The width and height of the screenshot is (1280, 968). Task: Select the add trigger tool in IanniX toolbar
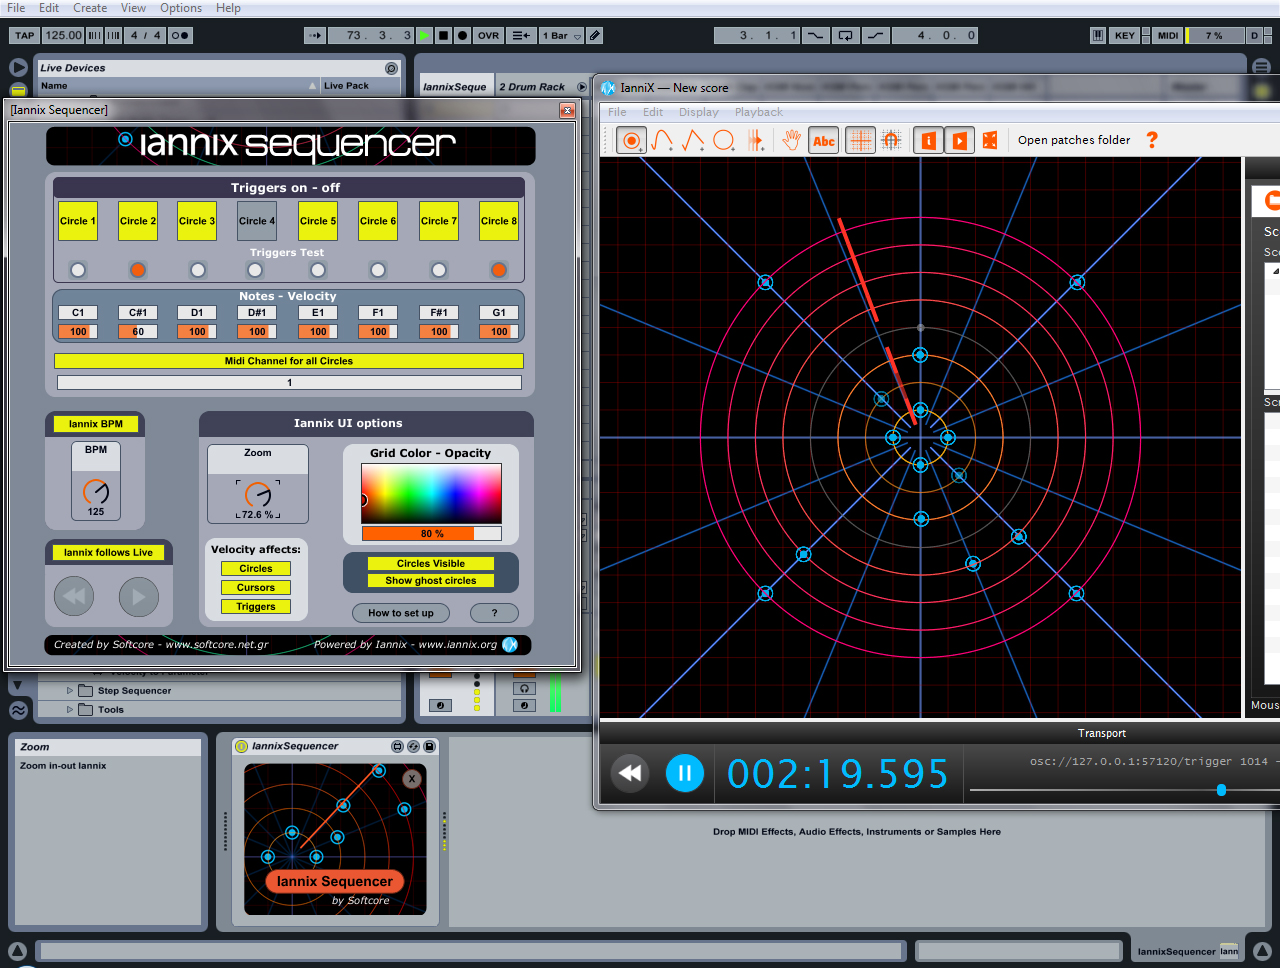click(631, 141)
